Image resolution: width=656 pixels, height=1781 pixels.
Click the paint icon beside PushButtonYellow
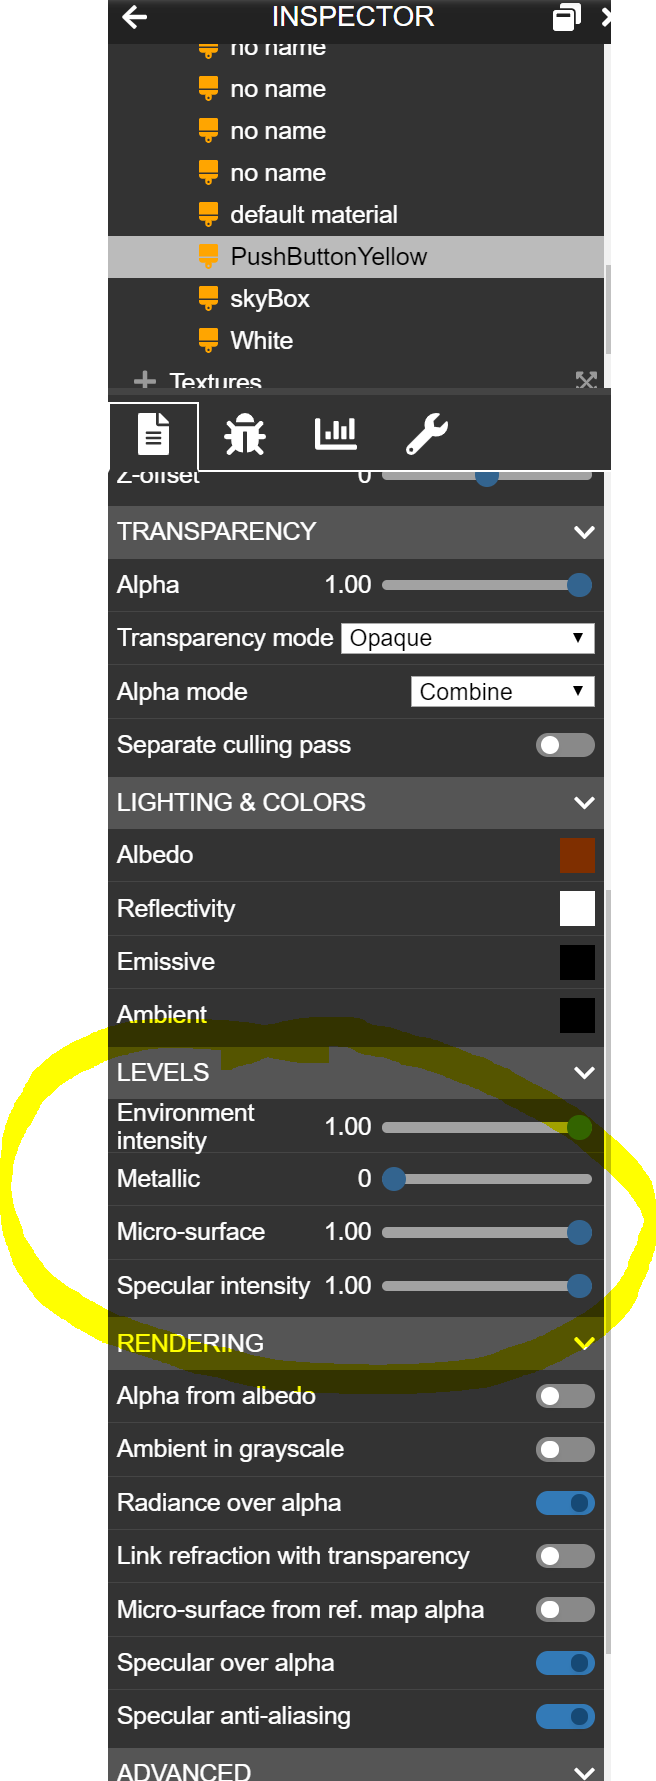pos(208,256)
